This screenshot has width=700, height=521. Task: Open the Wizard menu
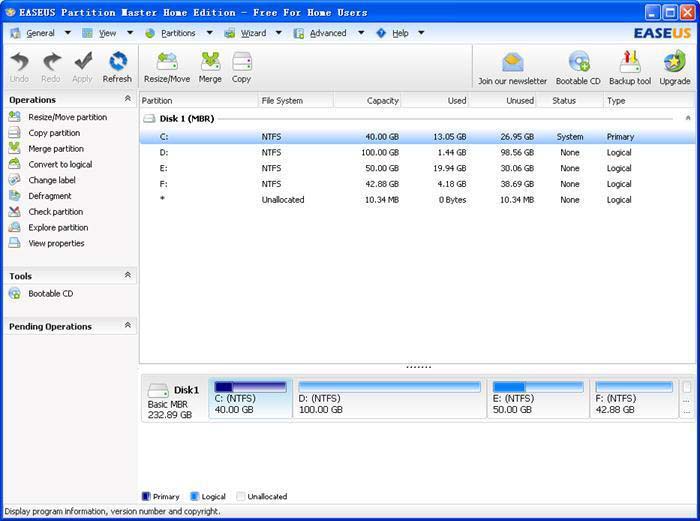point(253,33)
